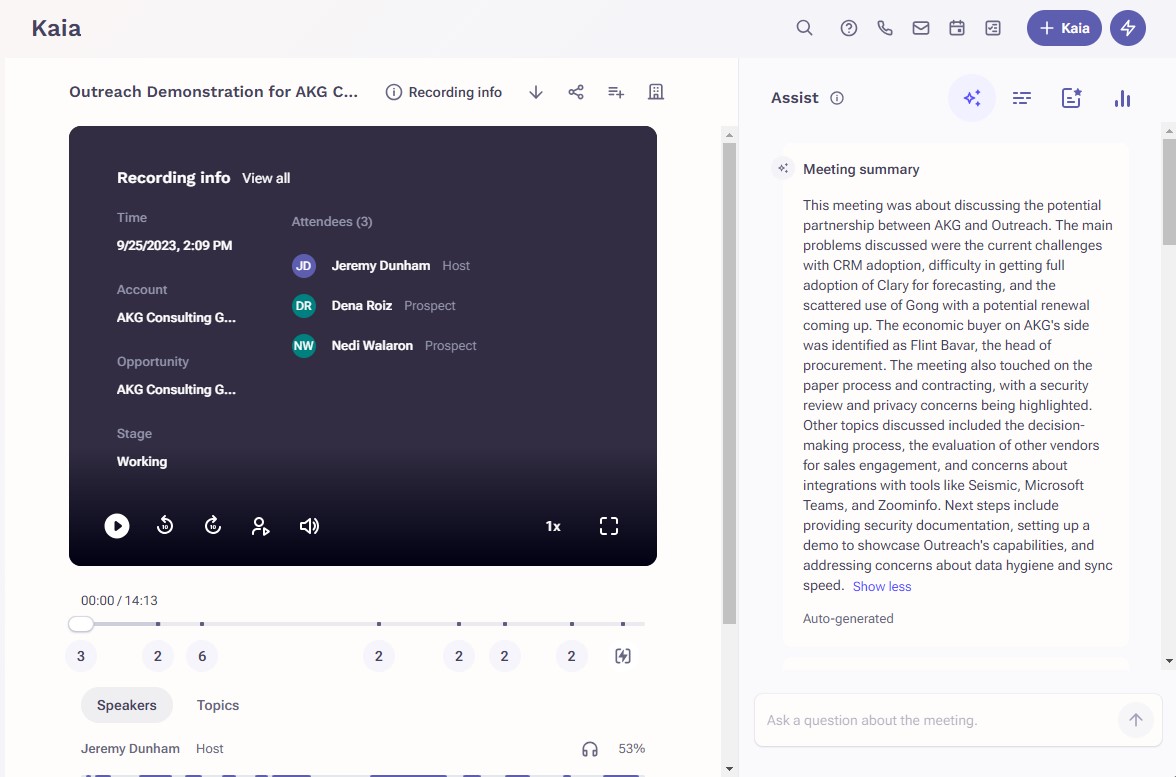Viewport: 1176px width, 777px height.
Task: Enter fullscreen mode in player
Action: (x=609, y=526)
